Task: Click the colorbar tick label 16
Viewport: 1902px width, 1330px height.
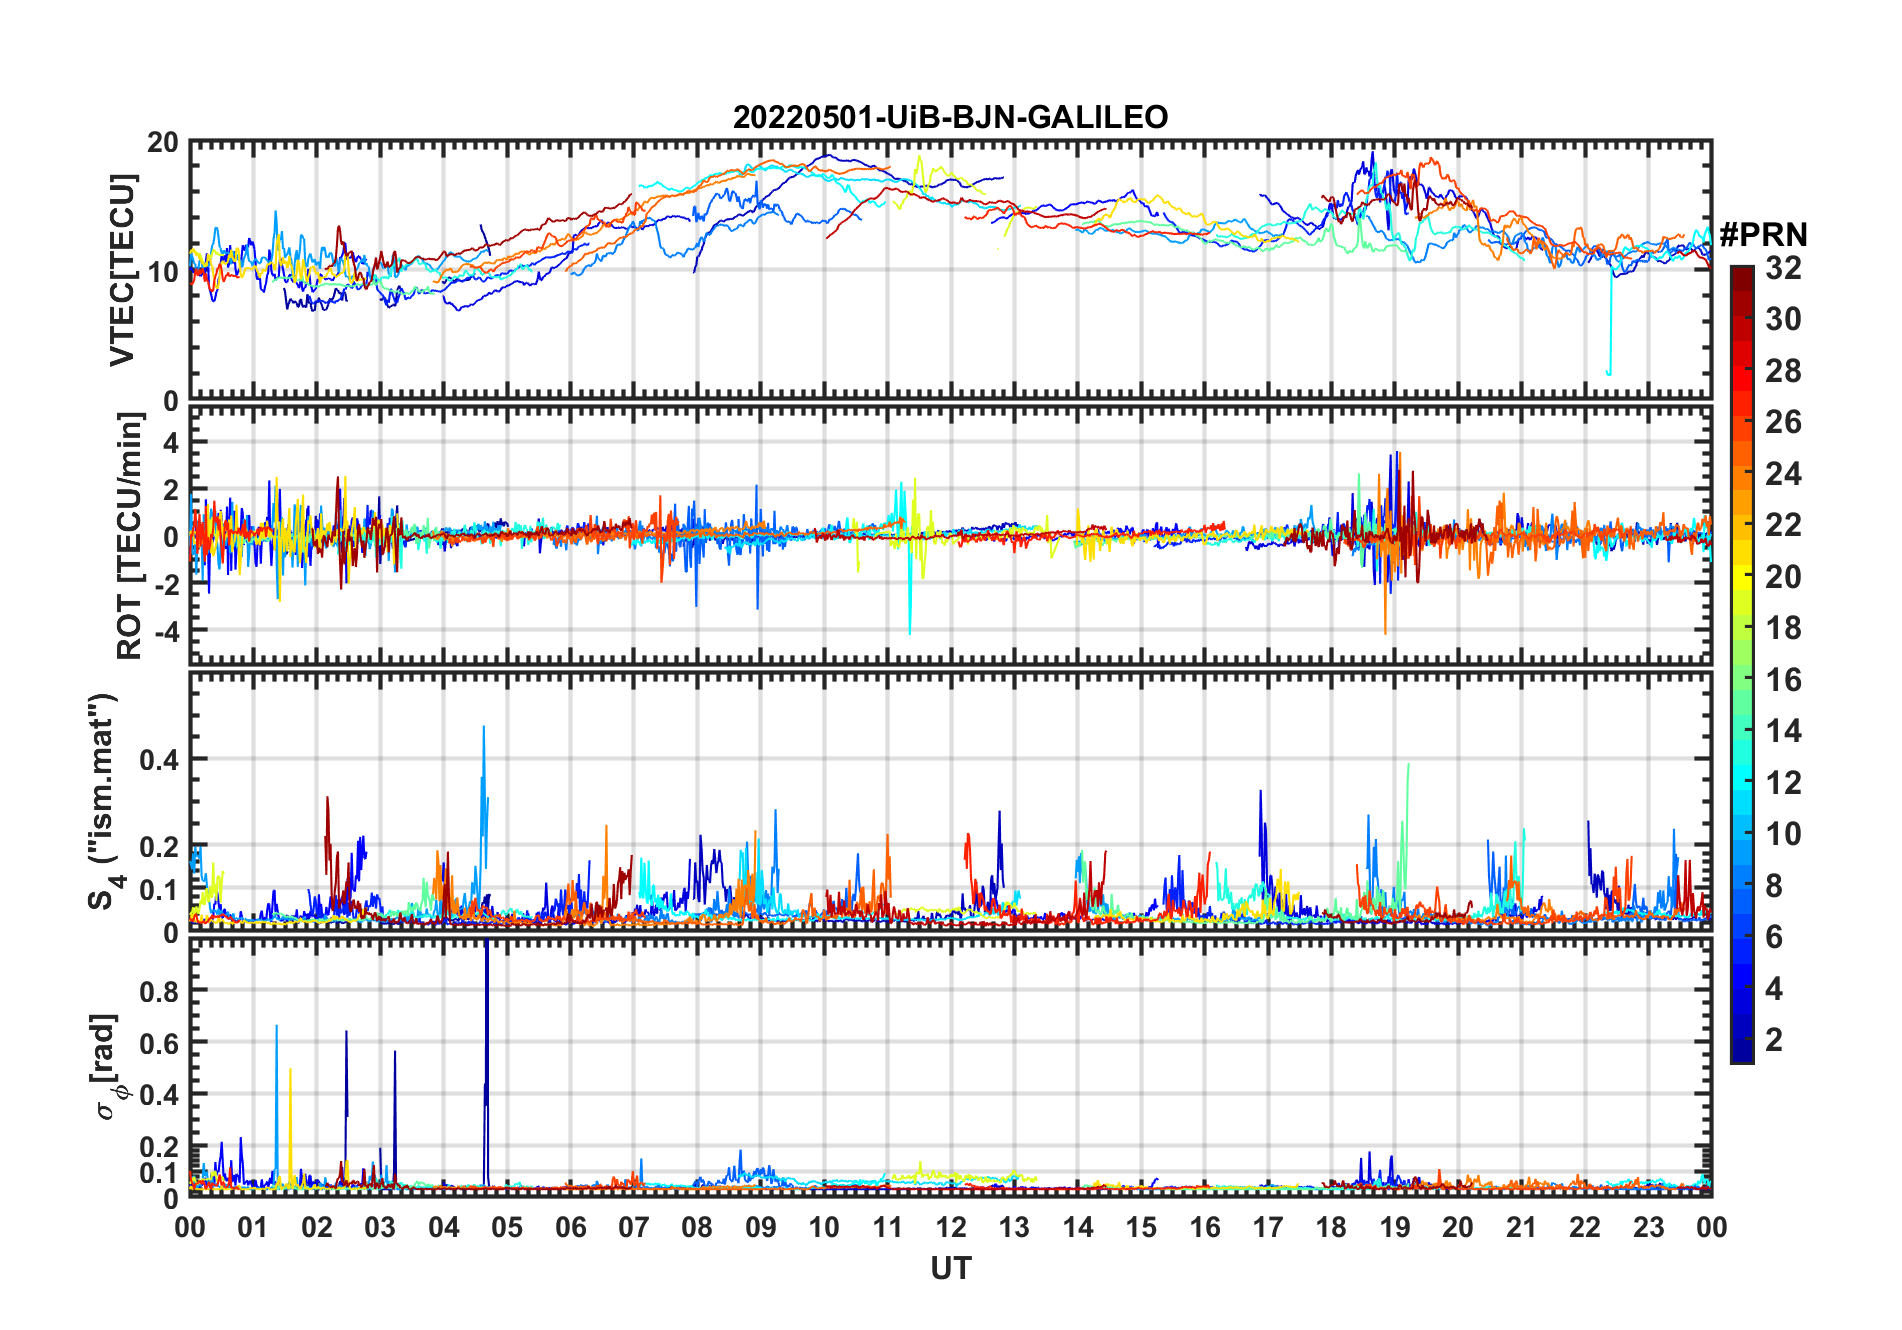Action: tap(1783, 680)
